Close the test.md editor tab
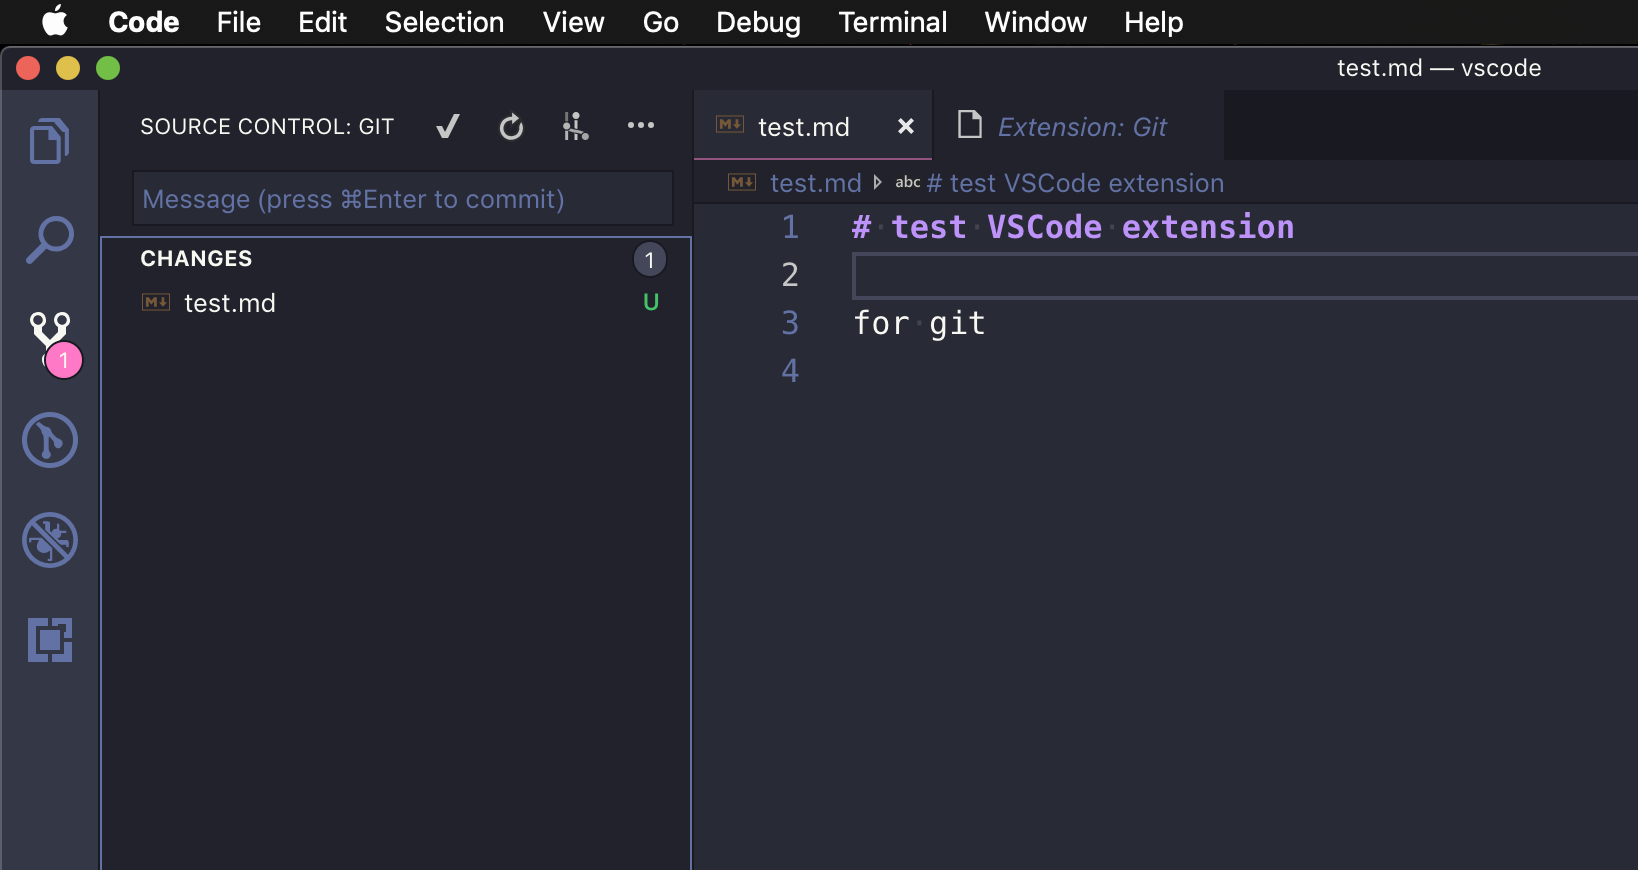 [x=905, y=126]
